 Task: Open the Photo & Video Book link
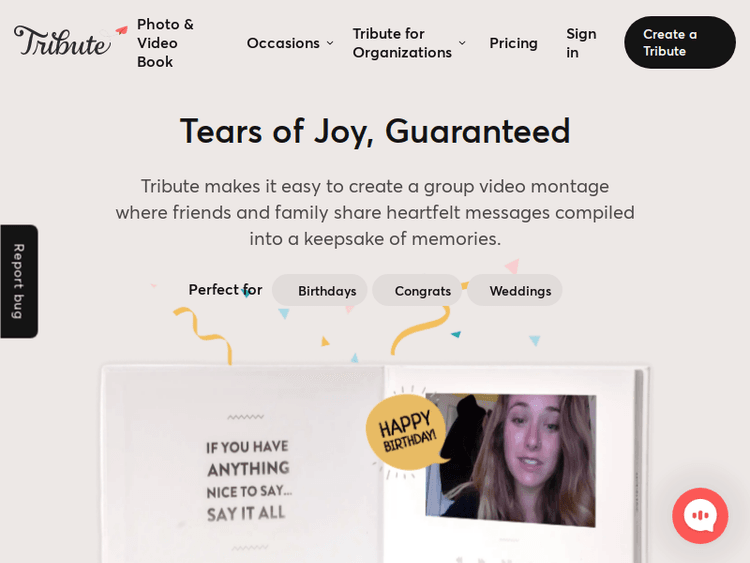[x=165, y=43]
